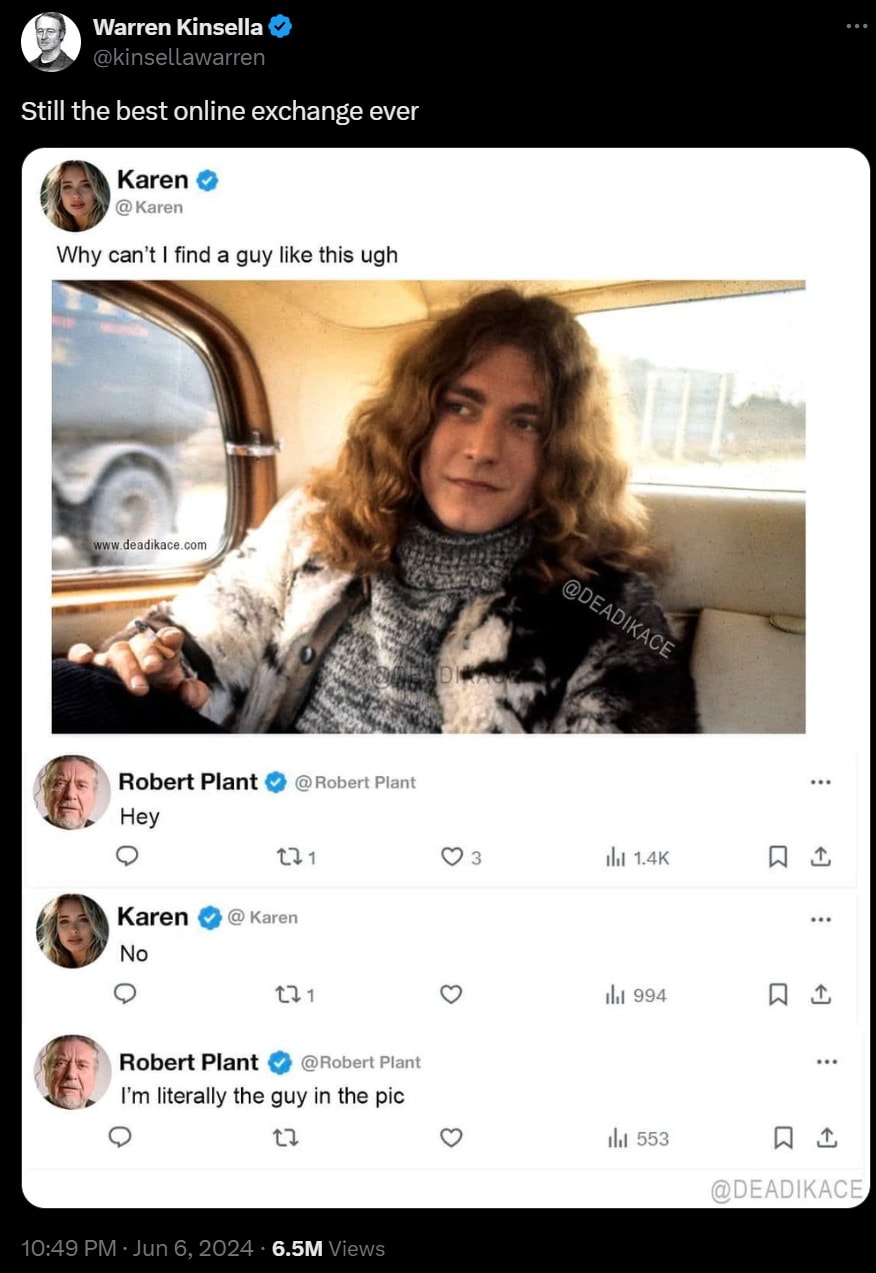The height and width of the screenshot is (1273, 876).
Task: Like Karen's "No" reply
Action: pos(452,994)
